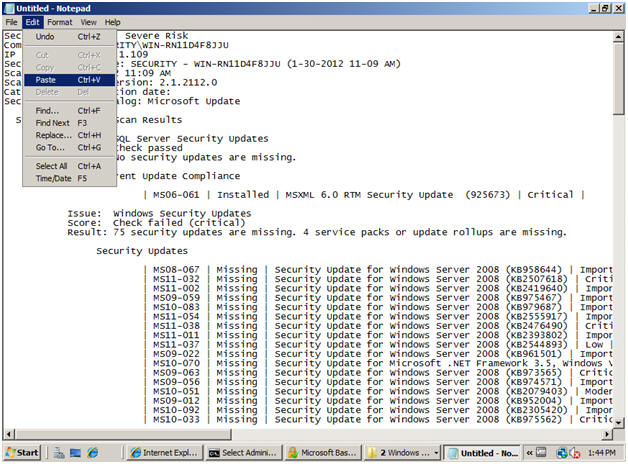The image size is (628, 464).
Task: Click the vertical scrollbar down arrow
Action: (x=619, y=422)
